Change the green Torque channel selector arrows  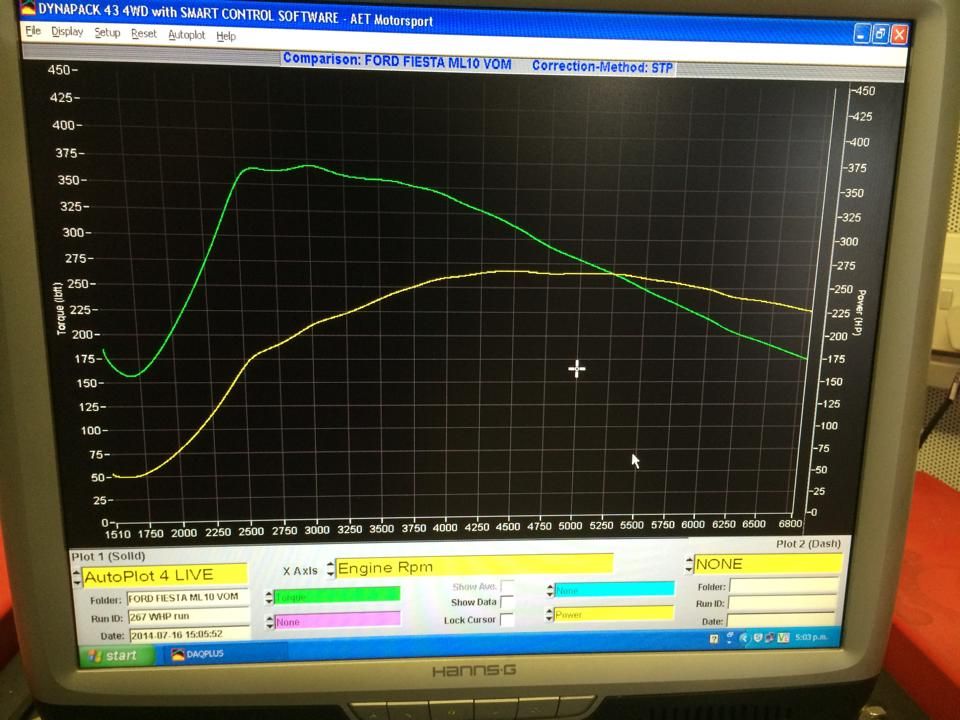pyautogui.click(x=269, y=597)
